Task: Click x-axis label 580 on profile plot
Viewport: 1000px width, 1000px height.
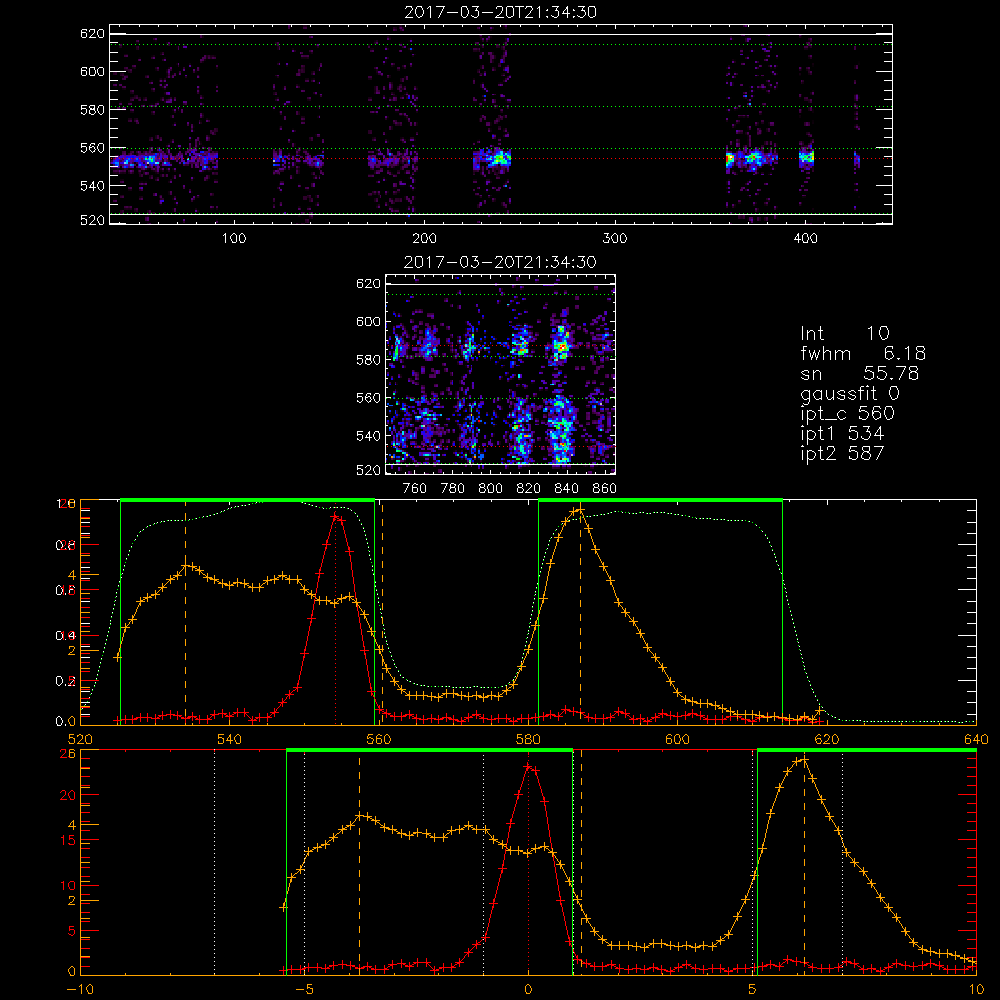Action: [x=528, y=739]
